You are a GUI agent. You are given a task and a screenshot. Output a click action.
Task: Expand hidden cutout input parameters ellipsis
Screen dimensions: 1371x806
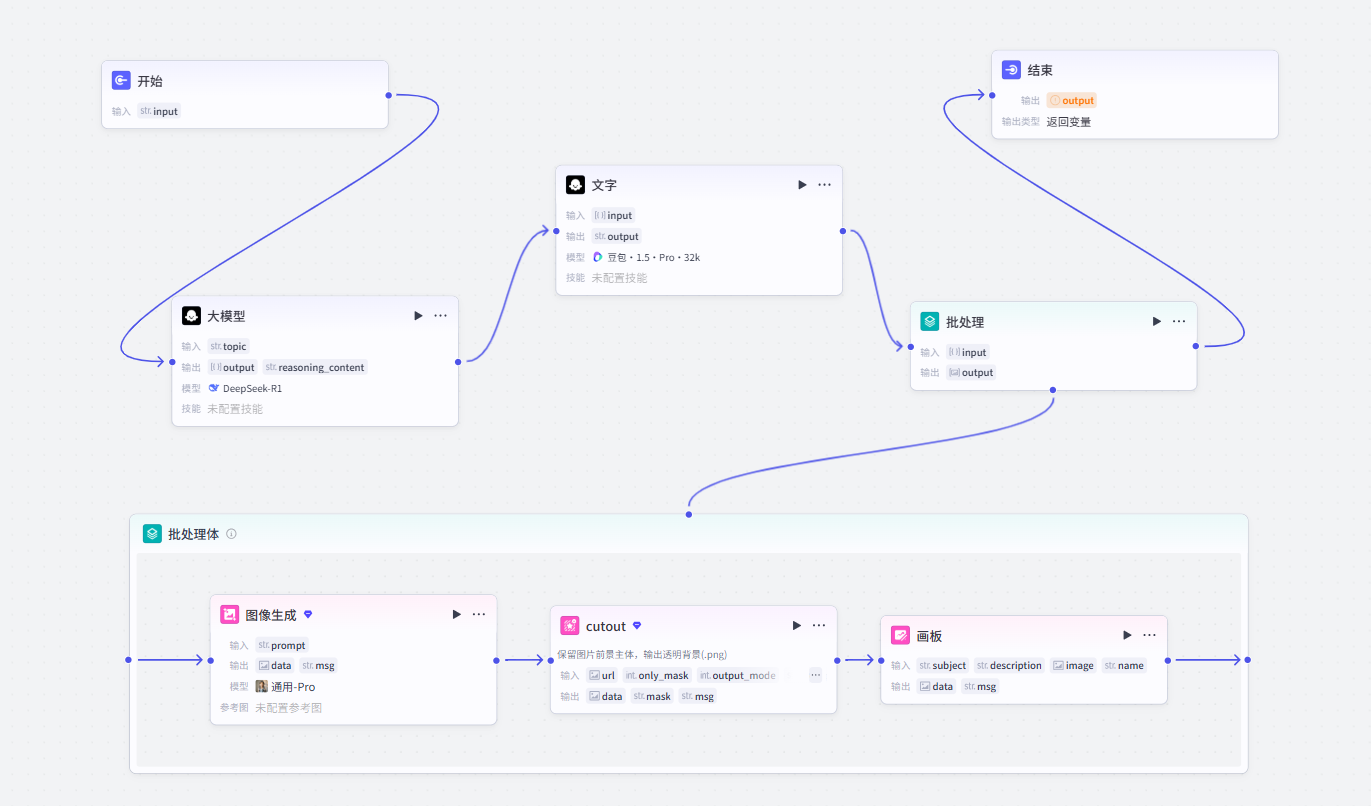click(x=815, y=675)
